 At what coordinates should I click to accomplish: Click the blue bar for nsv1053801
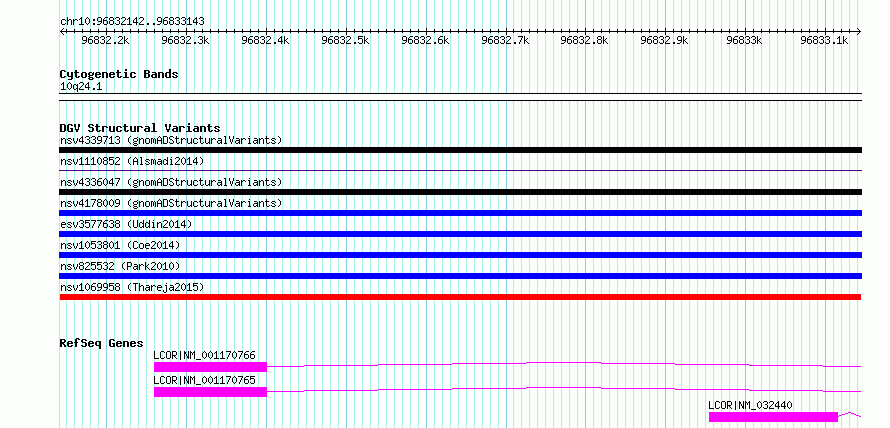(x=460, y=255)
